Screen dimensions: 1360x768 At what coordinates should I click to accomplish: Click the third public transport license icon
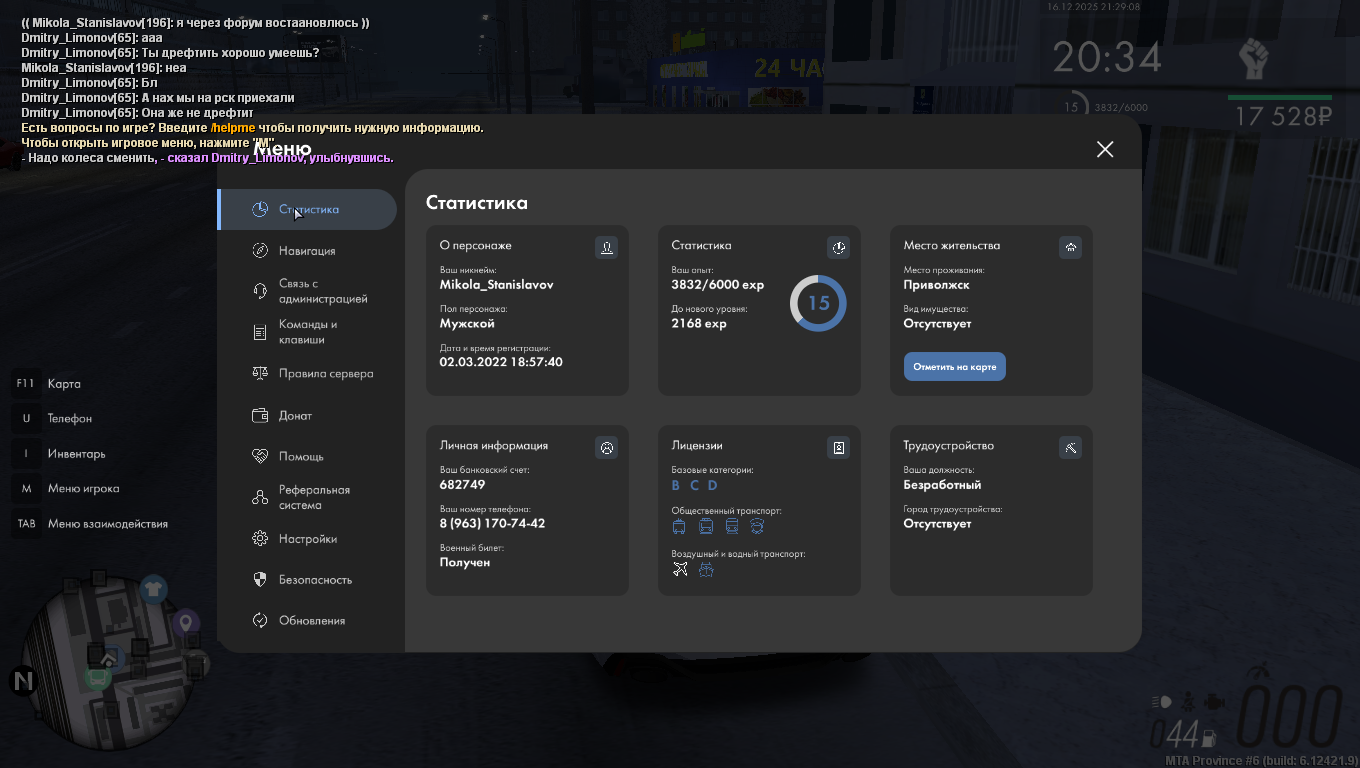[x=732, y=526]
